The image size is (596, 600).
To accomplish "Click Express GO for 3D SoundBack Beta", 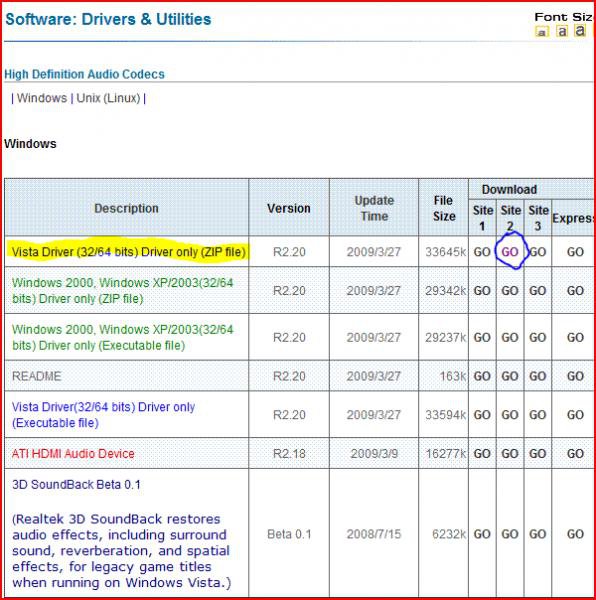I will (x=575, y=534).
